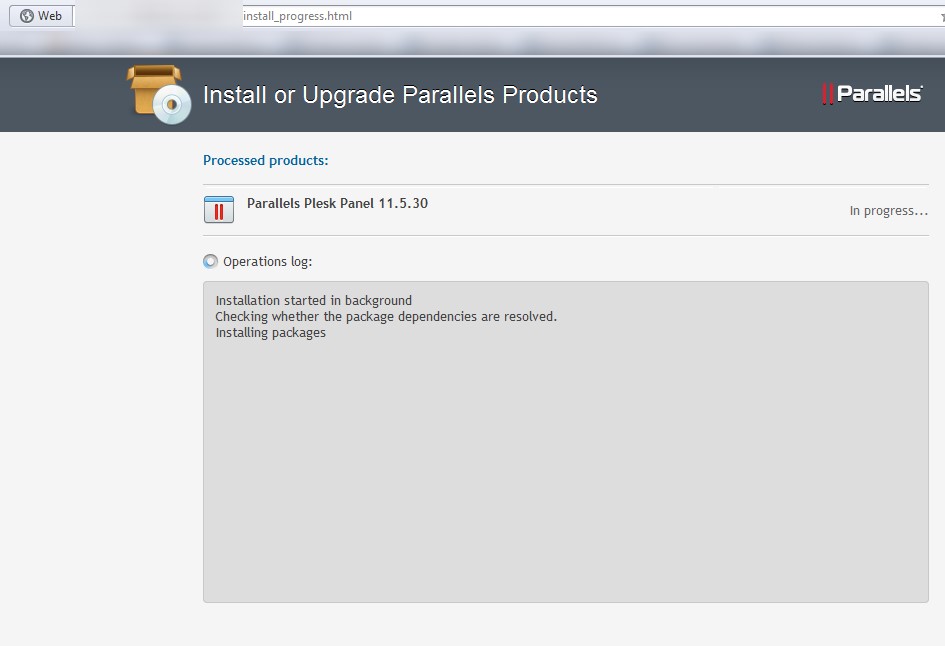This screenshot has height=646, width=945.
Task: Click the bookmark star in the address bar
Action: click(x=942, y=17)
